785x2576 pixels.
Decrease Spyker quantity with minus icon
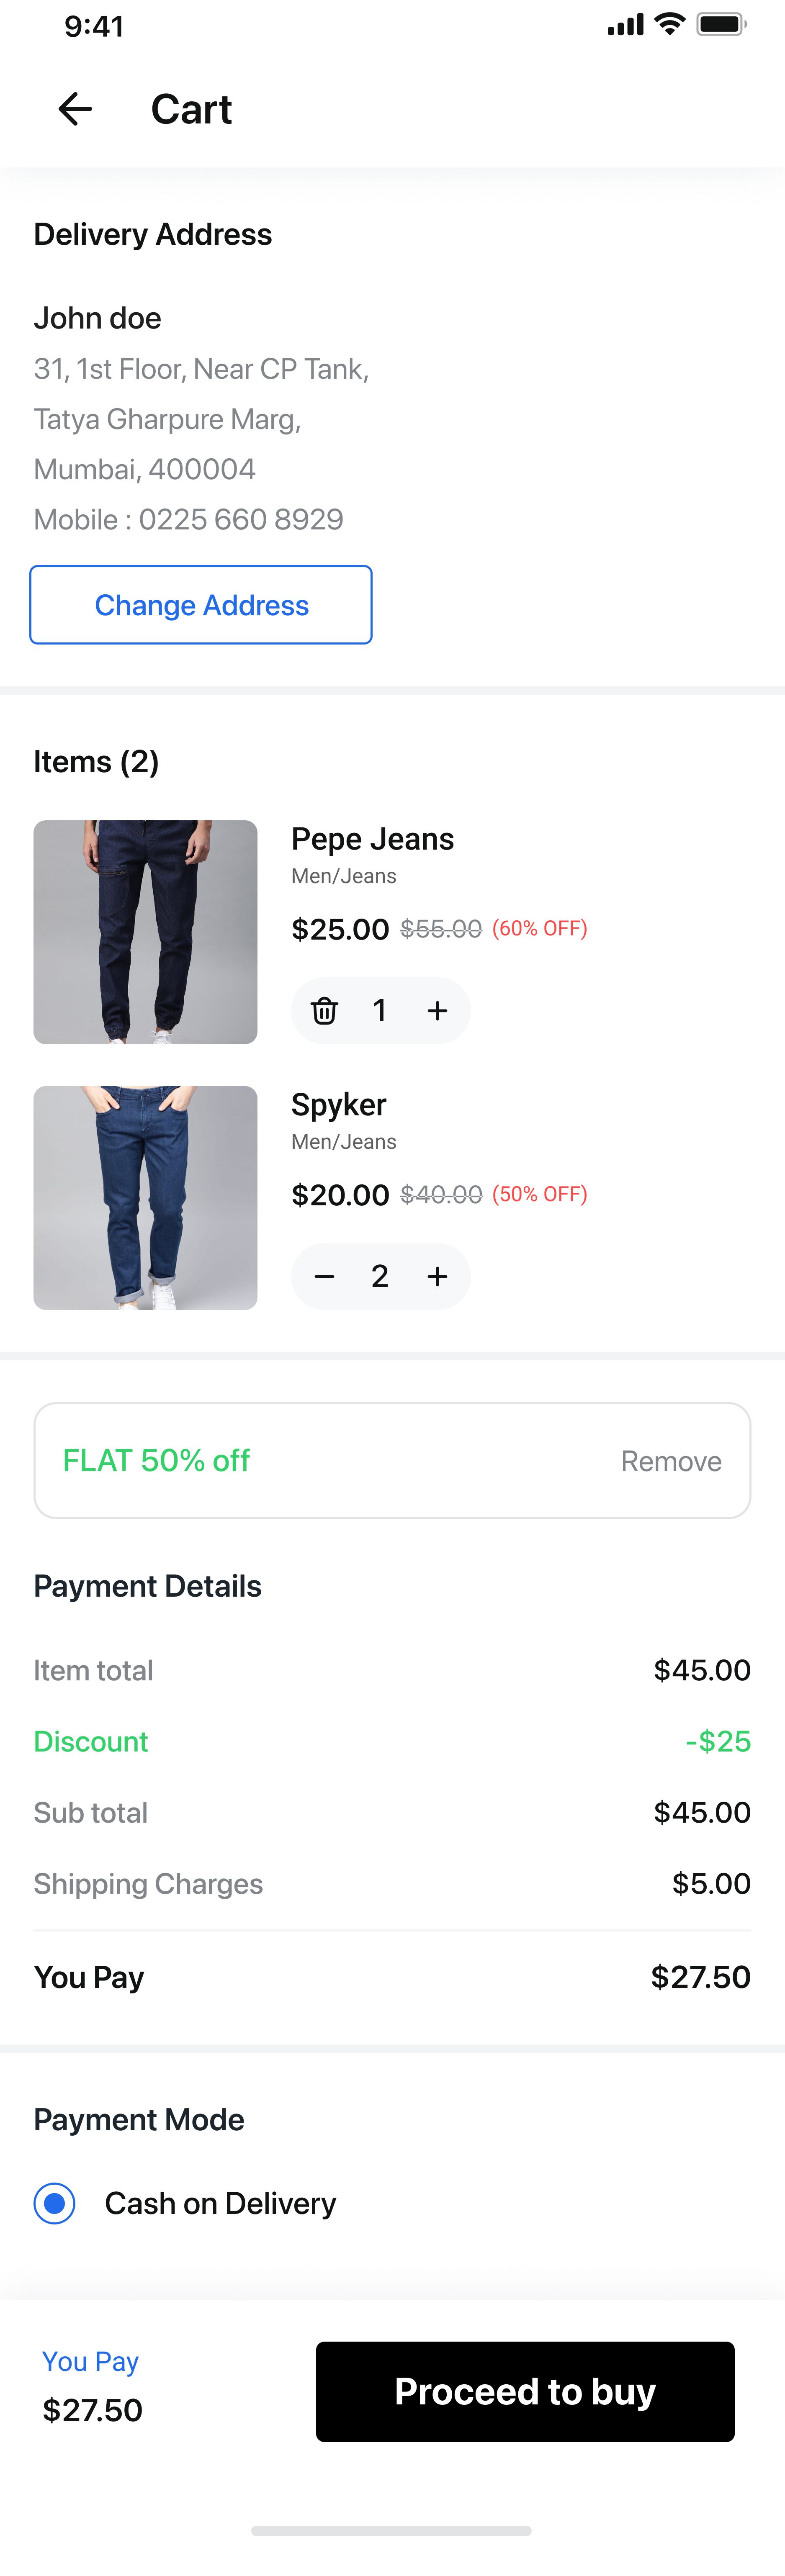point(324,1276)
